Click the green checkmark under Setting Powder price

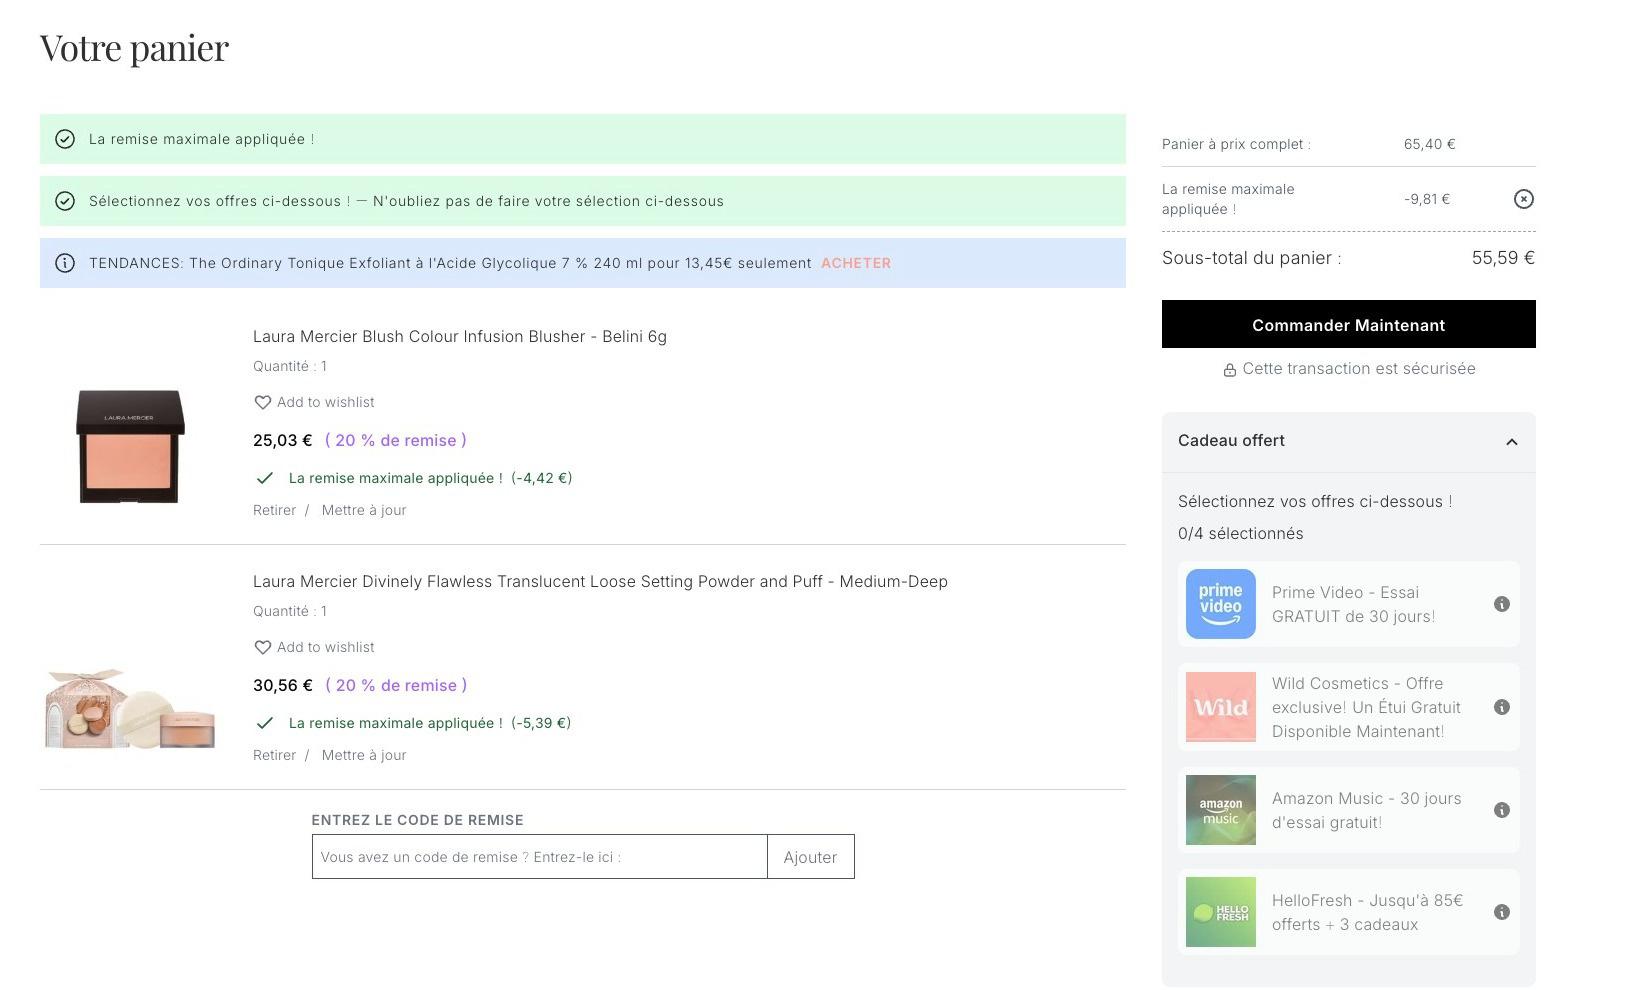pos(264,723)
